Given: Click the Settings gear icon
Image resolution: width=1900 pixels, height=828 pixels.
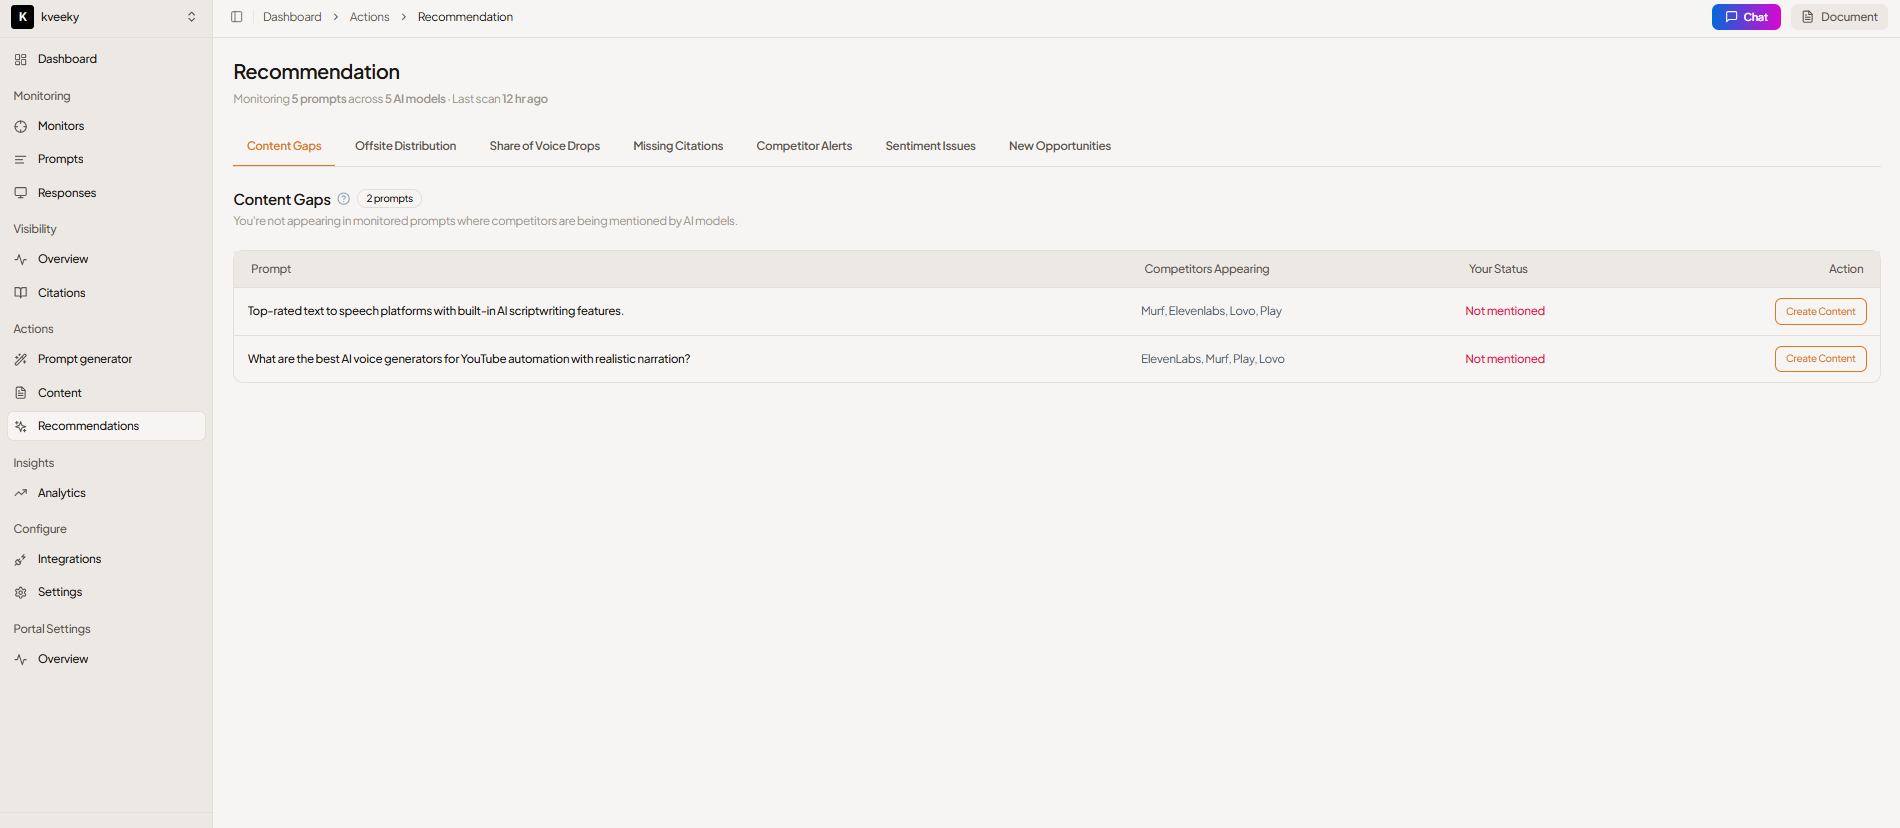Looking at the screenshot, I should point(21,593).
